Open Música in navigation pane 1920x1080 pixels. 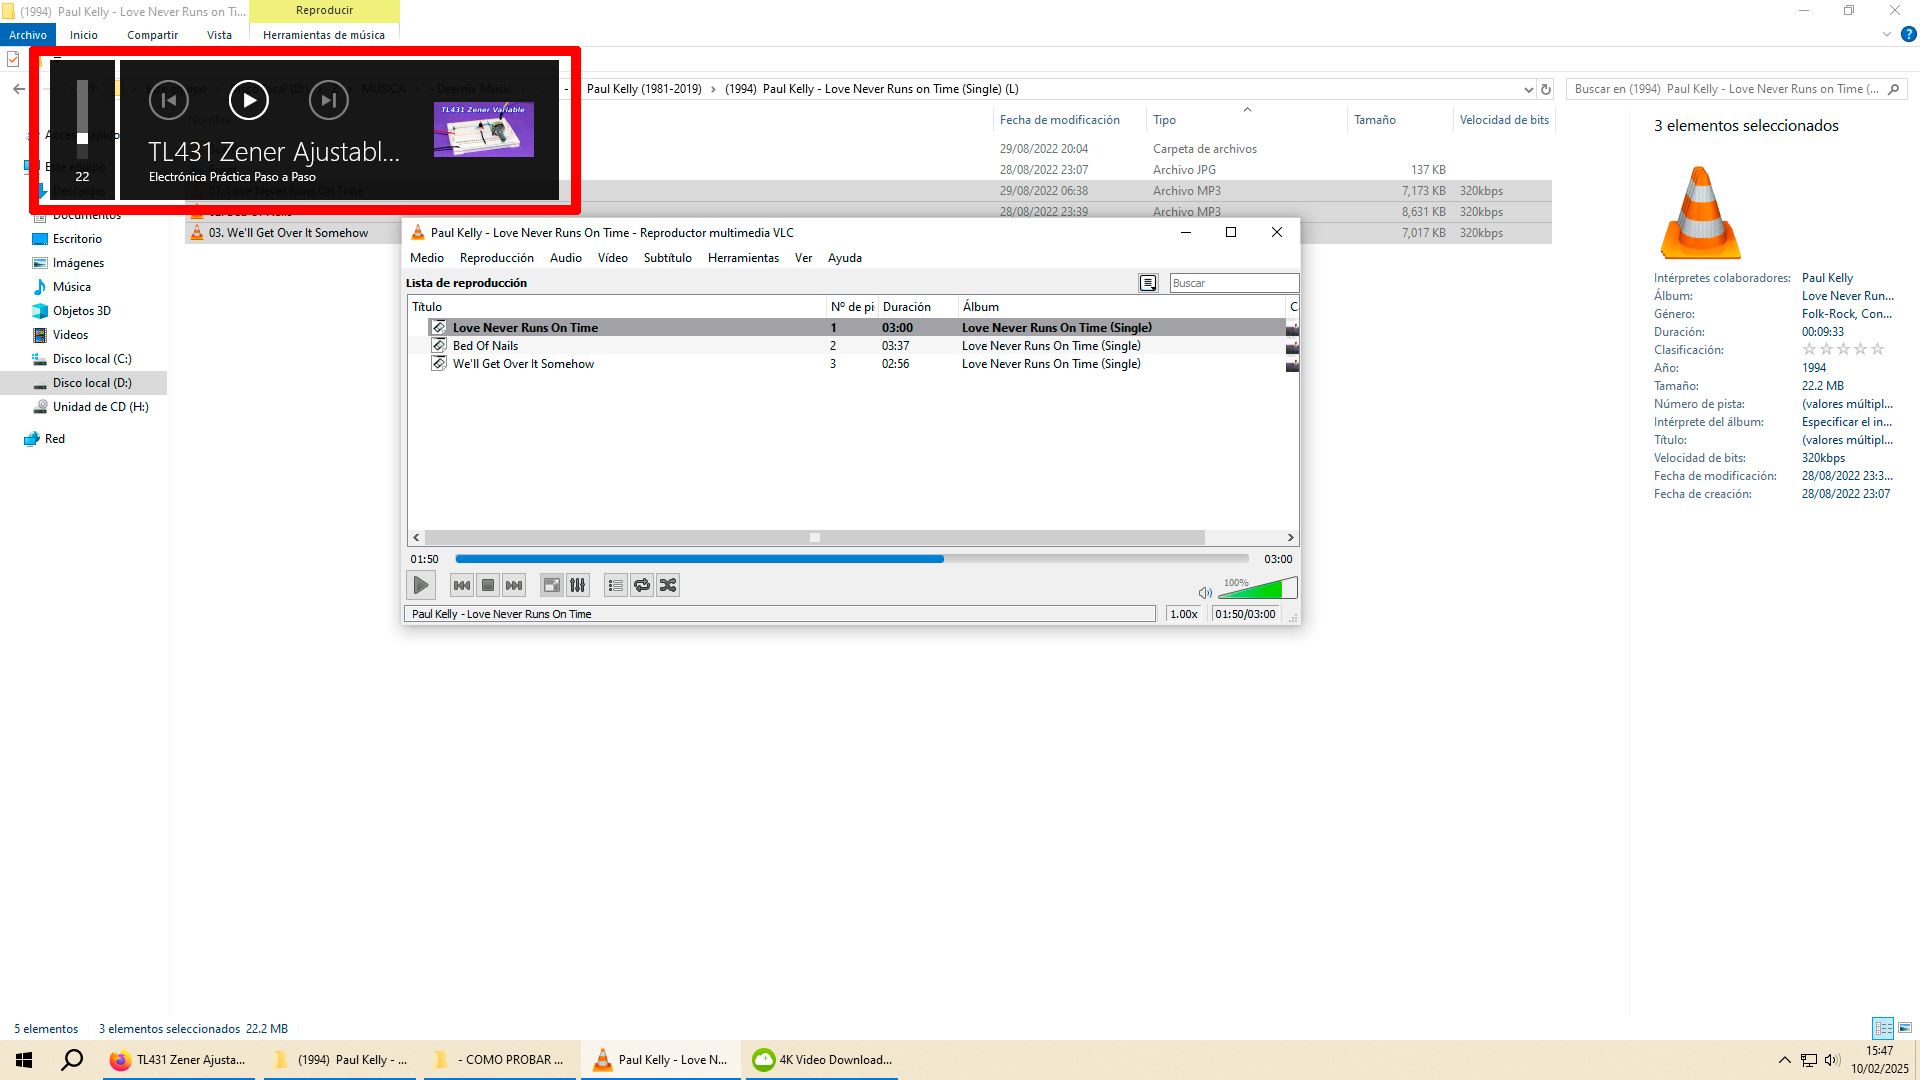[x=71, y=287]
